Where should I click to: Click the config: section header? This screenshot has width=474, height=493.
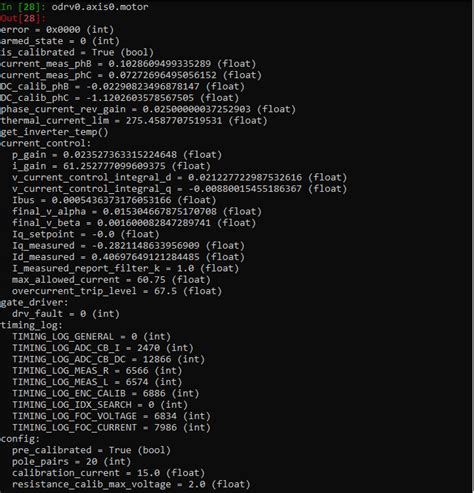tap(20, 439)
